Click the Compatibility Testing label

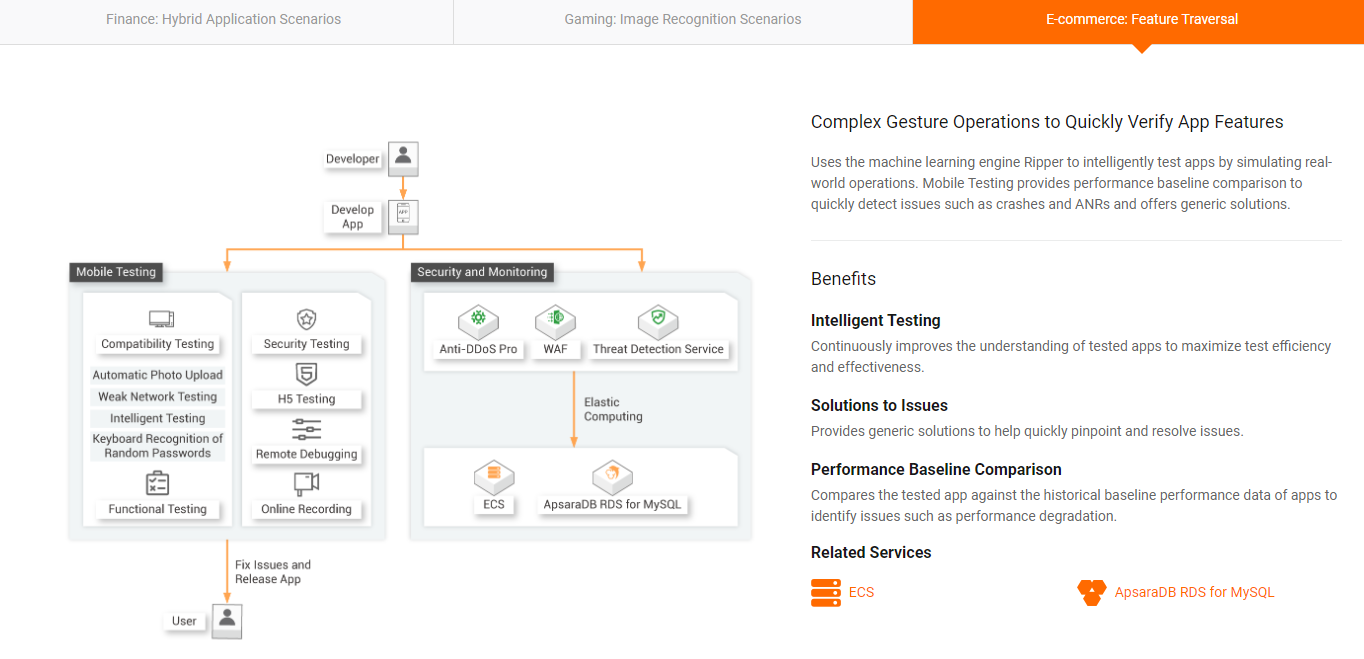click(158, 344)
